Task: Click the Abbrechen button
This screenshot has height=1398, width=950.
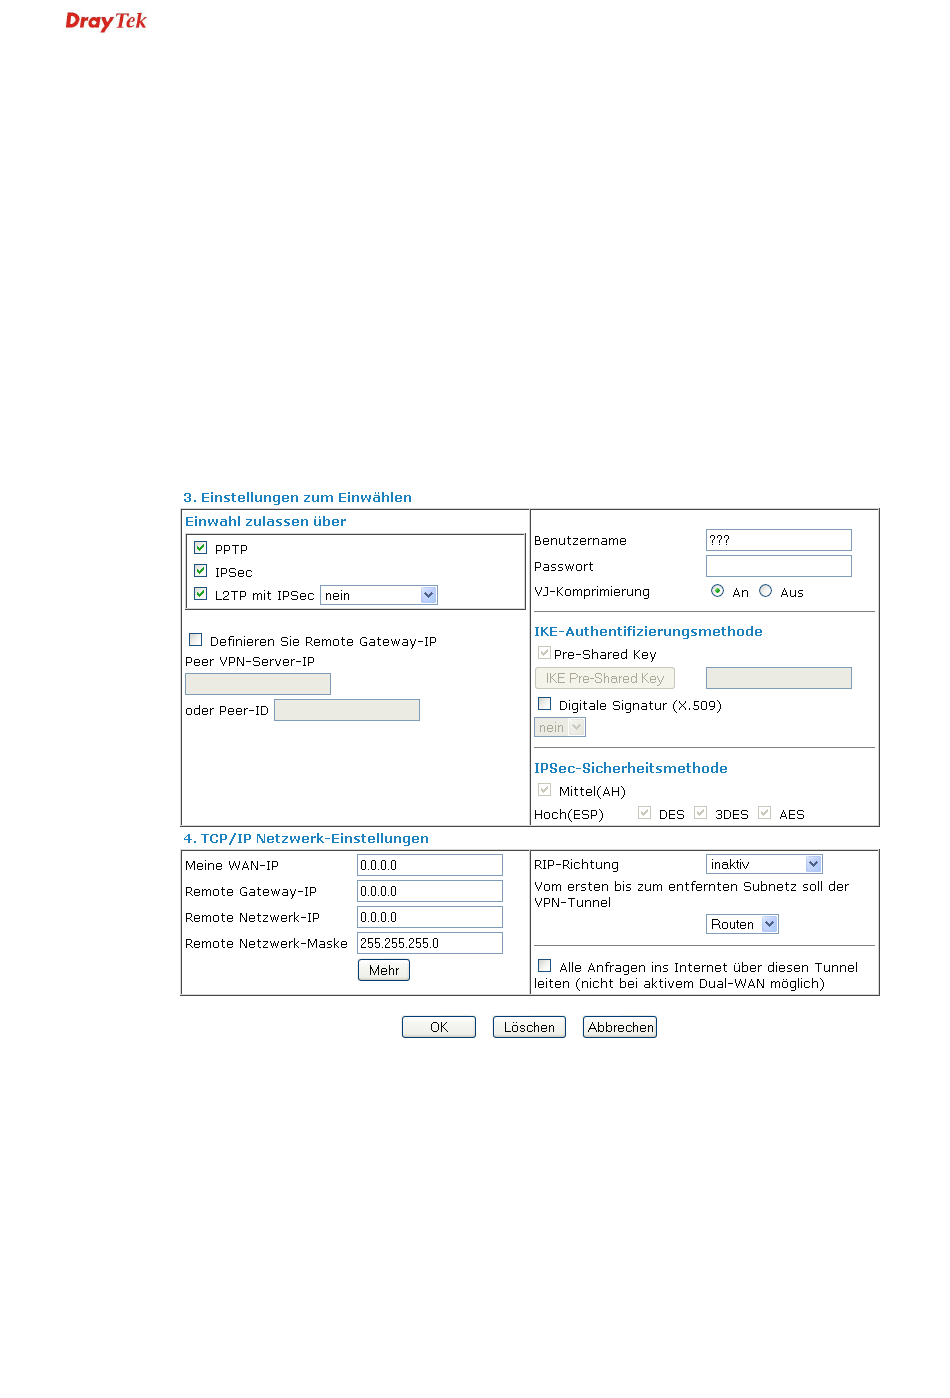Action: tap(620, 1027)
